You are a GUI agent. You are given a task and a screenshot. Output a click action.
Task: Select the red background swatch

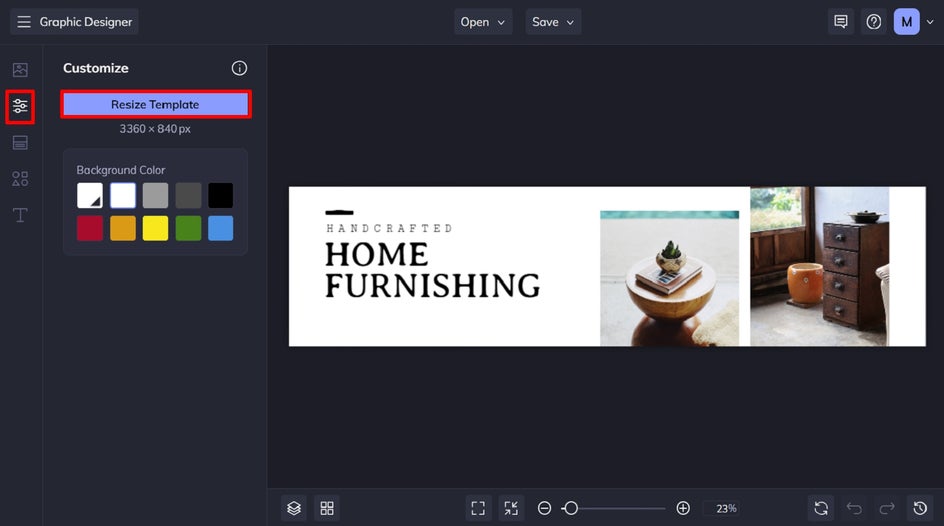click(90, 228)
